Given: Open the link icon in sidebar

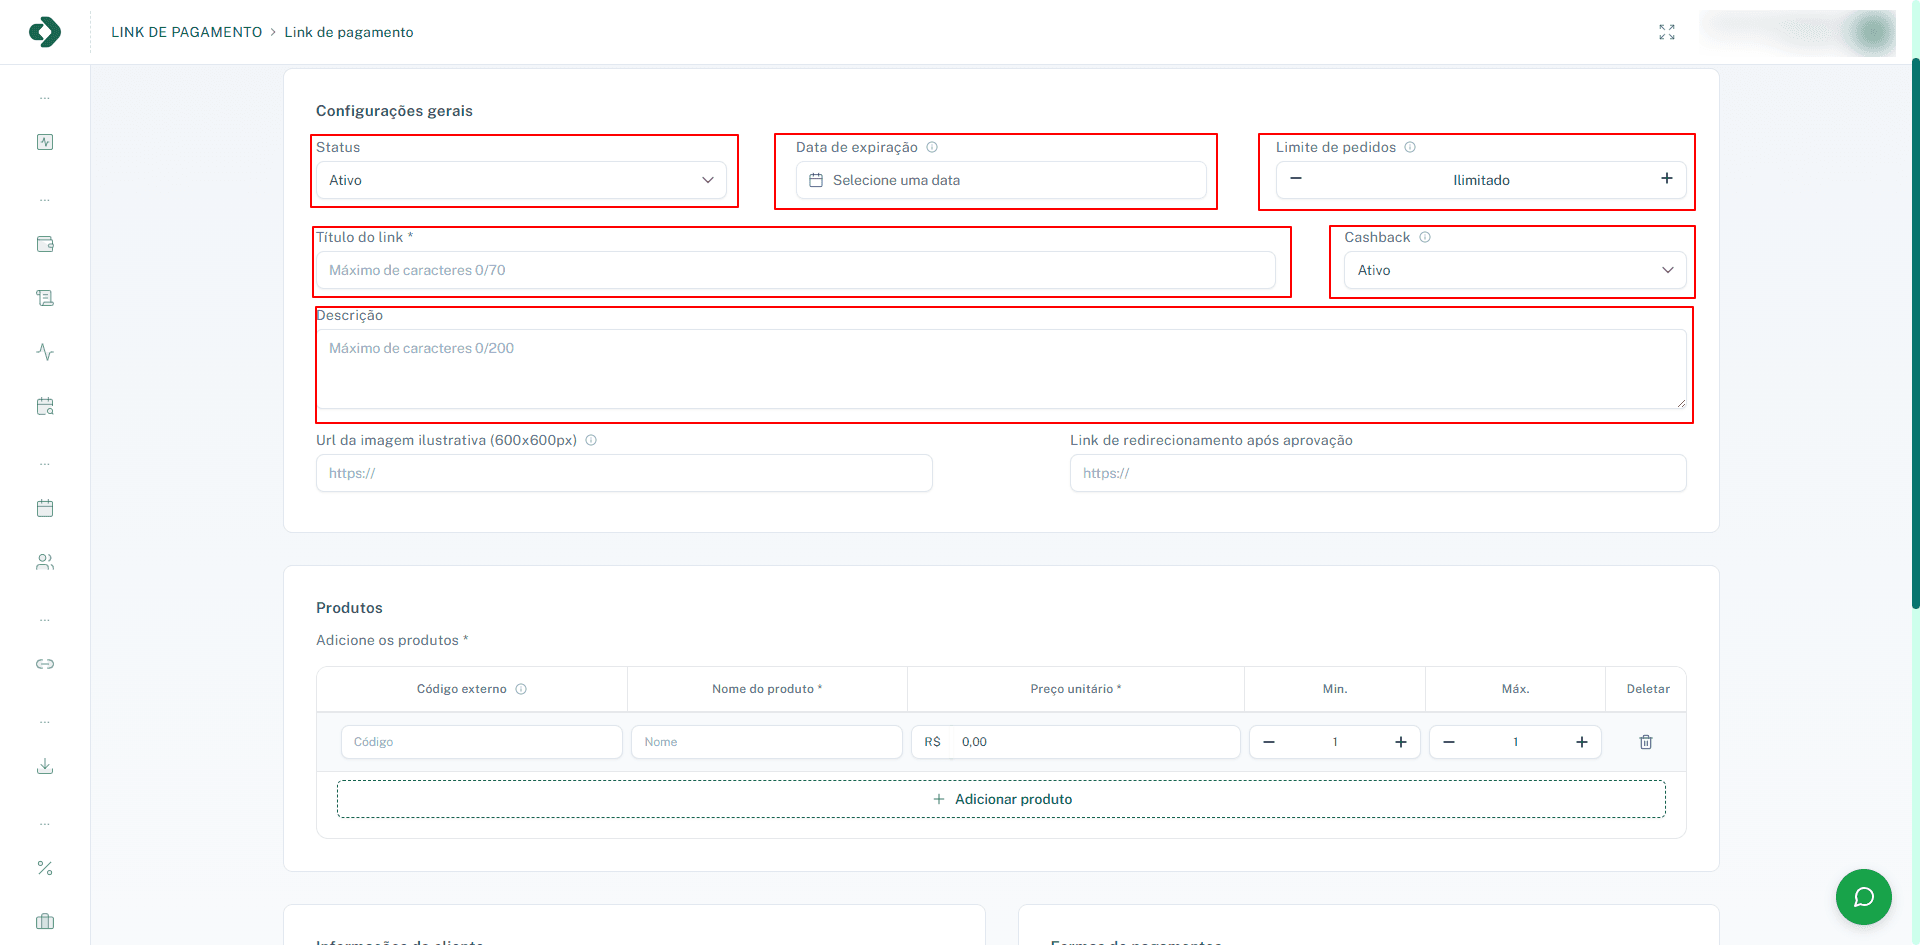Looking at the screenshot, I should (45, 664).
